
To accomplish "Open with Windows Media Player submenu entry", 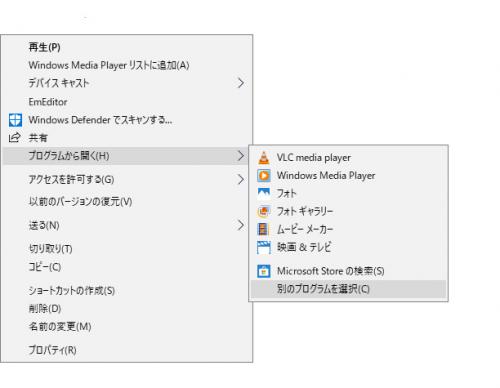I will 348,175.
